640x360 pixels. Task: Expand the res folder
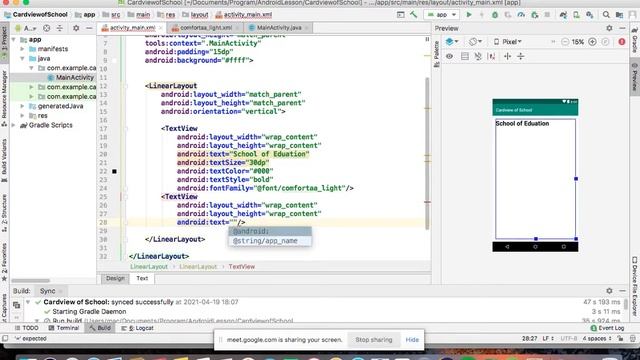point(22,116)
